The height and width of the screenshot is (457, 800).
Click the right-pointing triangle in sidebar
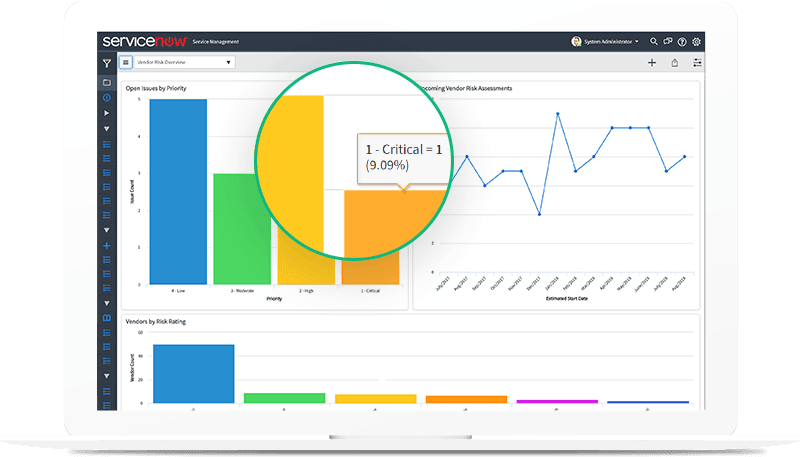click(107, 113)
